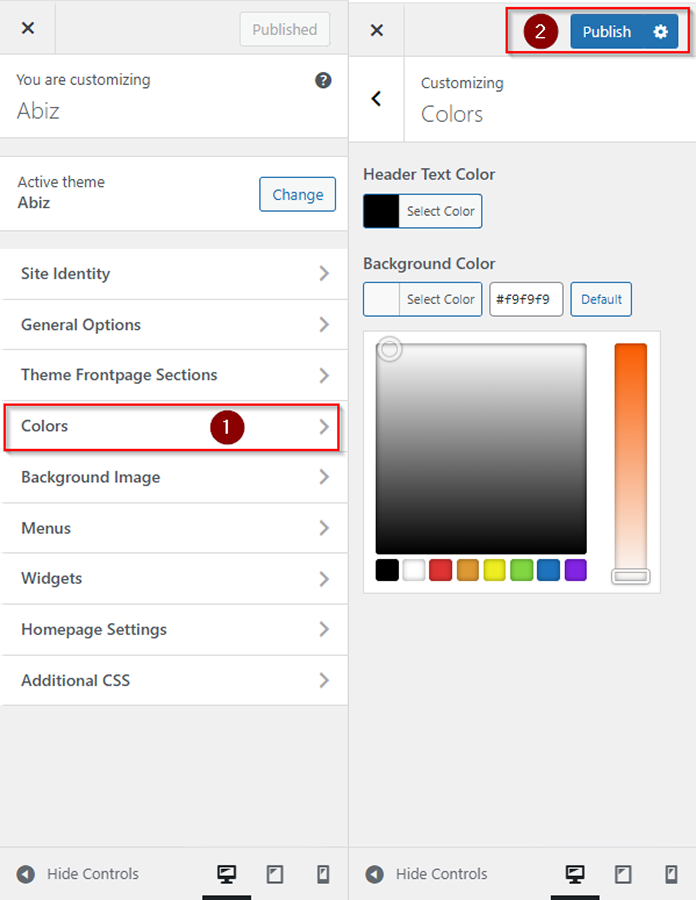Select mobile preview in right panel

pos(671,874)
